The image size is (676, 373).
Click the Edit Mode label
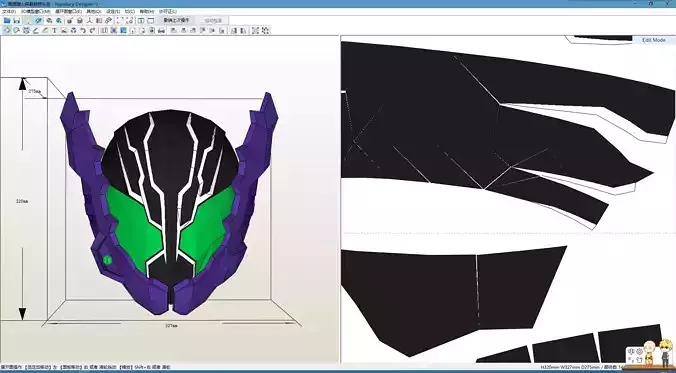click(x=654, y=40)
